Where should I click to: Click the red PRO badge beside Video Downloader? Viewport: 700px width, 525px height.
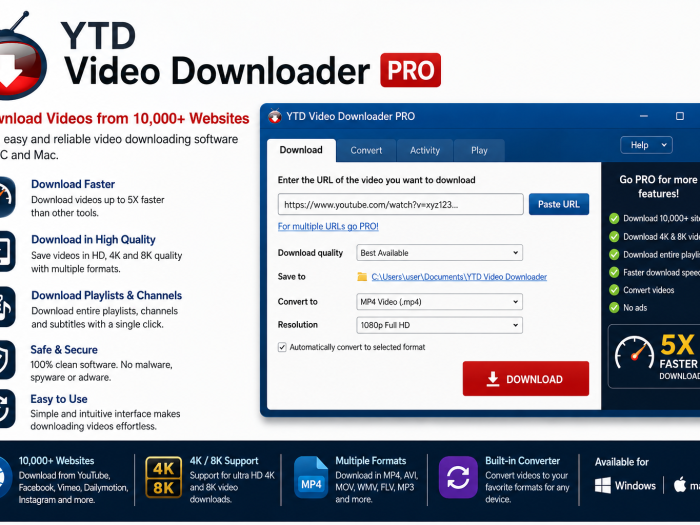[x=410, y=70]
